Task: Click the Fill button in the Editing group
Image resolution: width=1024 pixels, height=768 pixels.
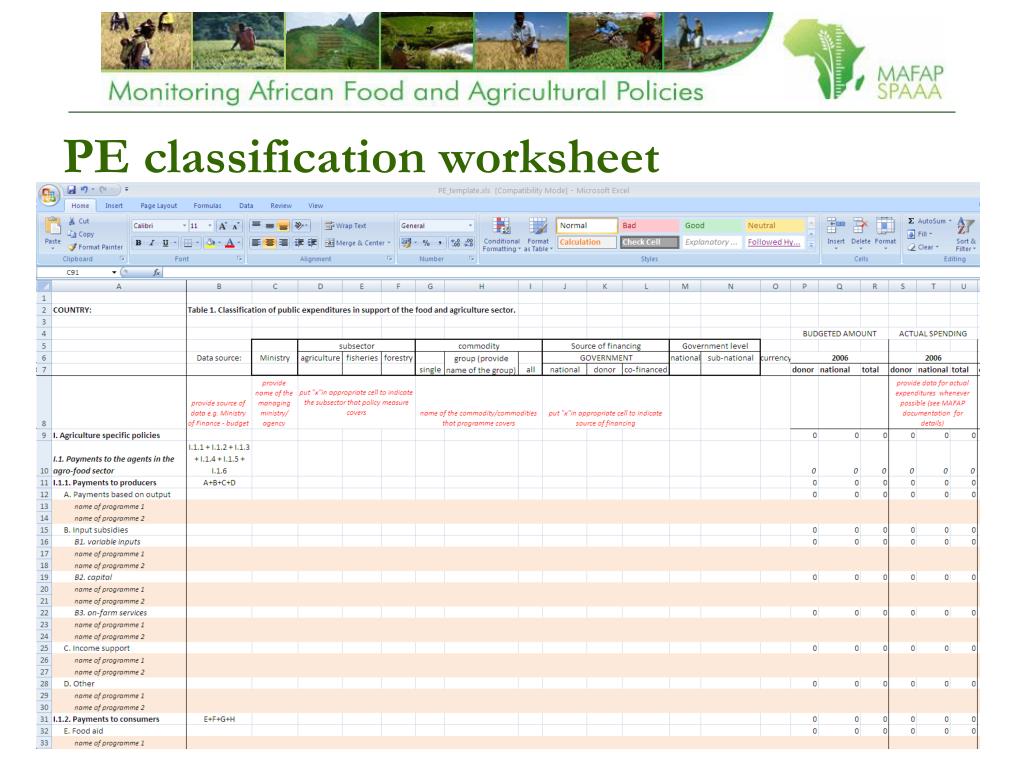Action: 920,234
